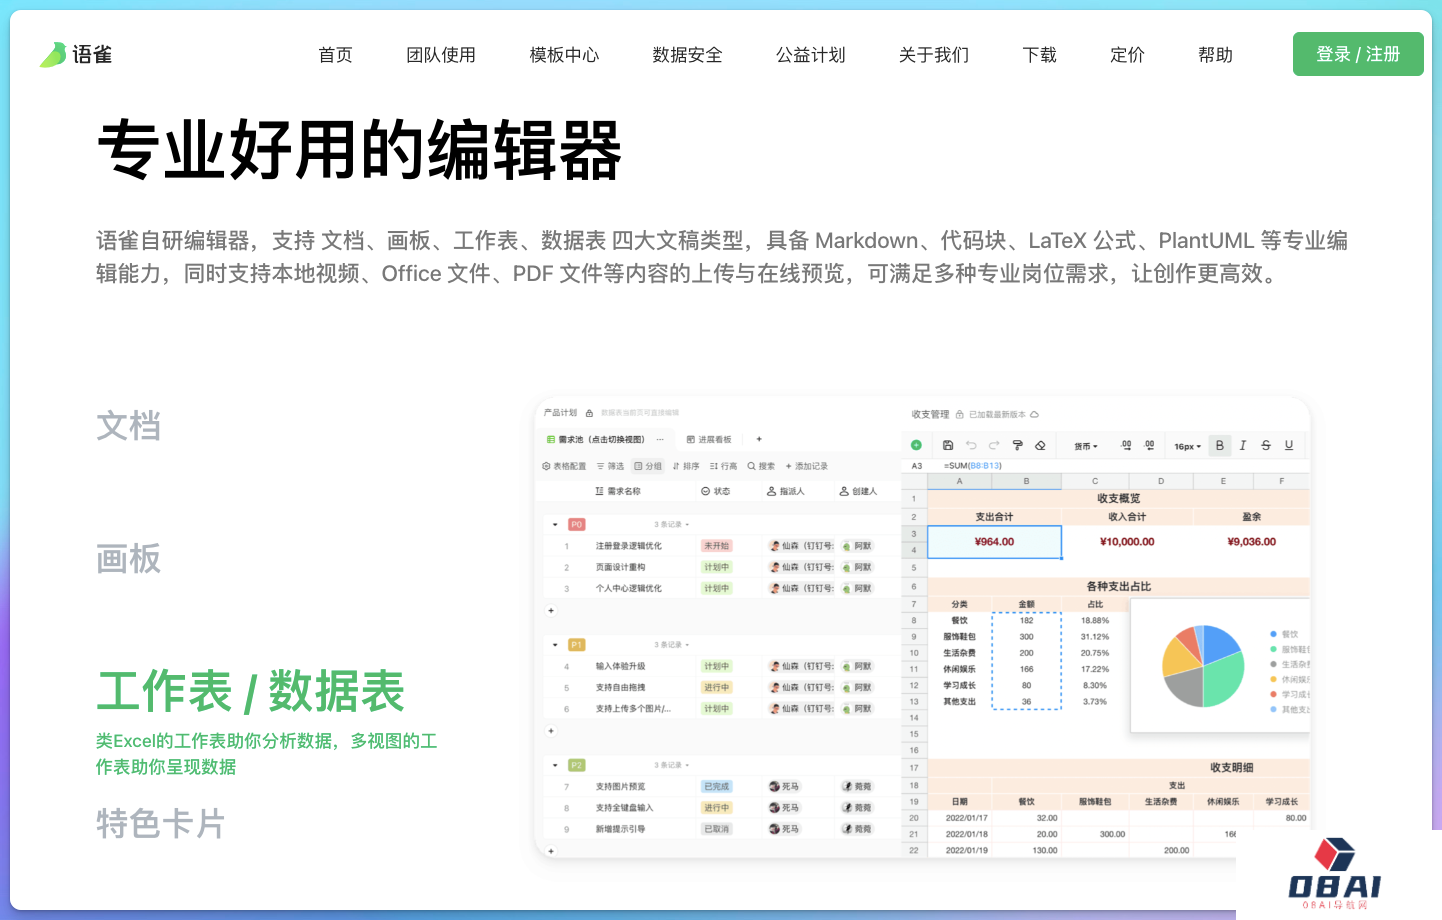Screen dimensions: 1442x920
Task: Toggle strikethrough text formatting
Action: pos(1266,446)
